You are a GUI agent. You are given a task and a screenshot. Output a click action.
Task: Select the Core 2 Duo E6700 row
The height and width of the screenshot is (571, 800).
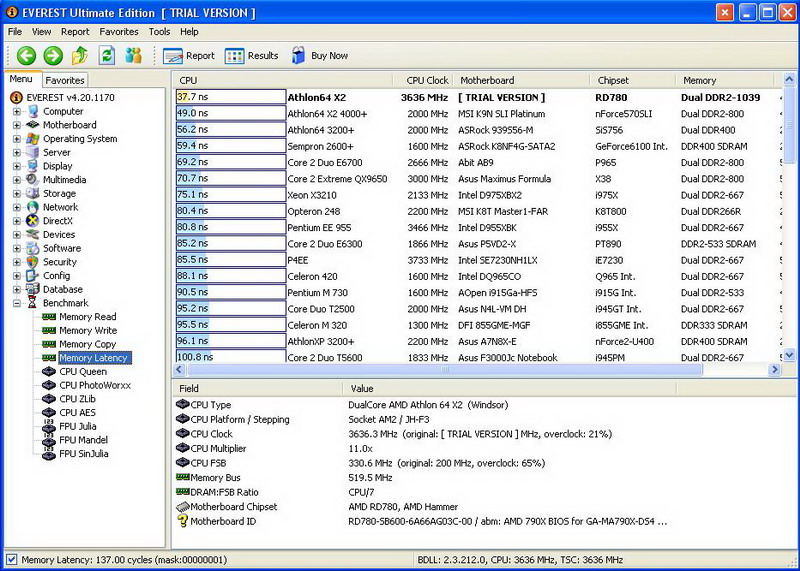tap(477, 162)
